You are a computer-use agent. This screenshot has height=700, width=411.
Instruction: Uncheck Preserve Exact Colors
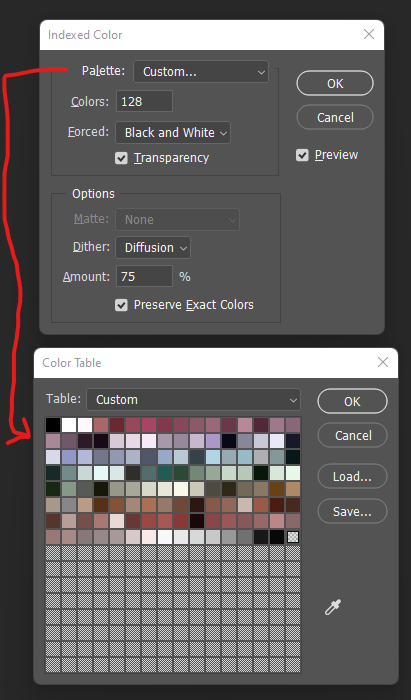(x=121, y=305)
